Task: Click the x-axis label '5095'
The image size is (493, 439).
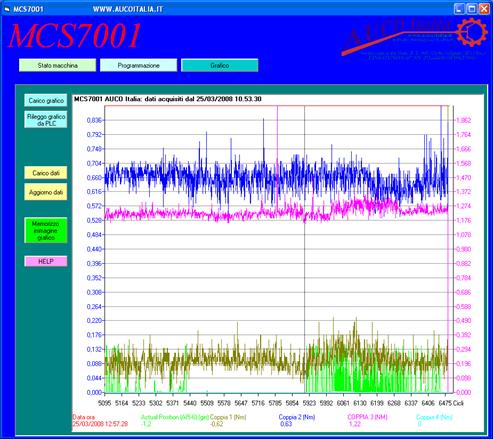Action: pos(104,403)
